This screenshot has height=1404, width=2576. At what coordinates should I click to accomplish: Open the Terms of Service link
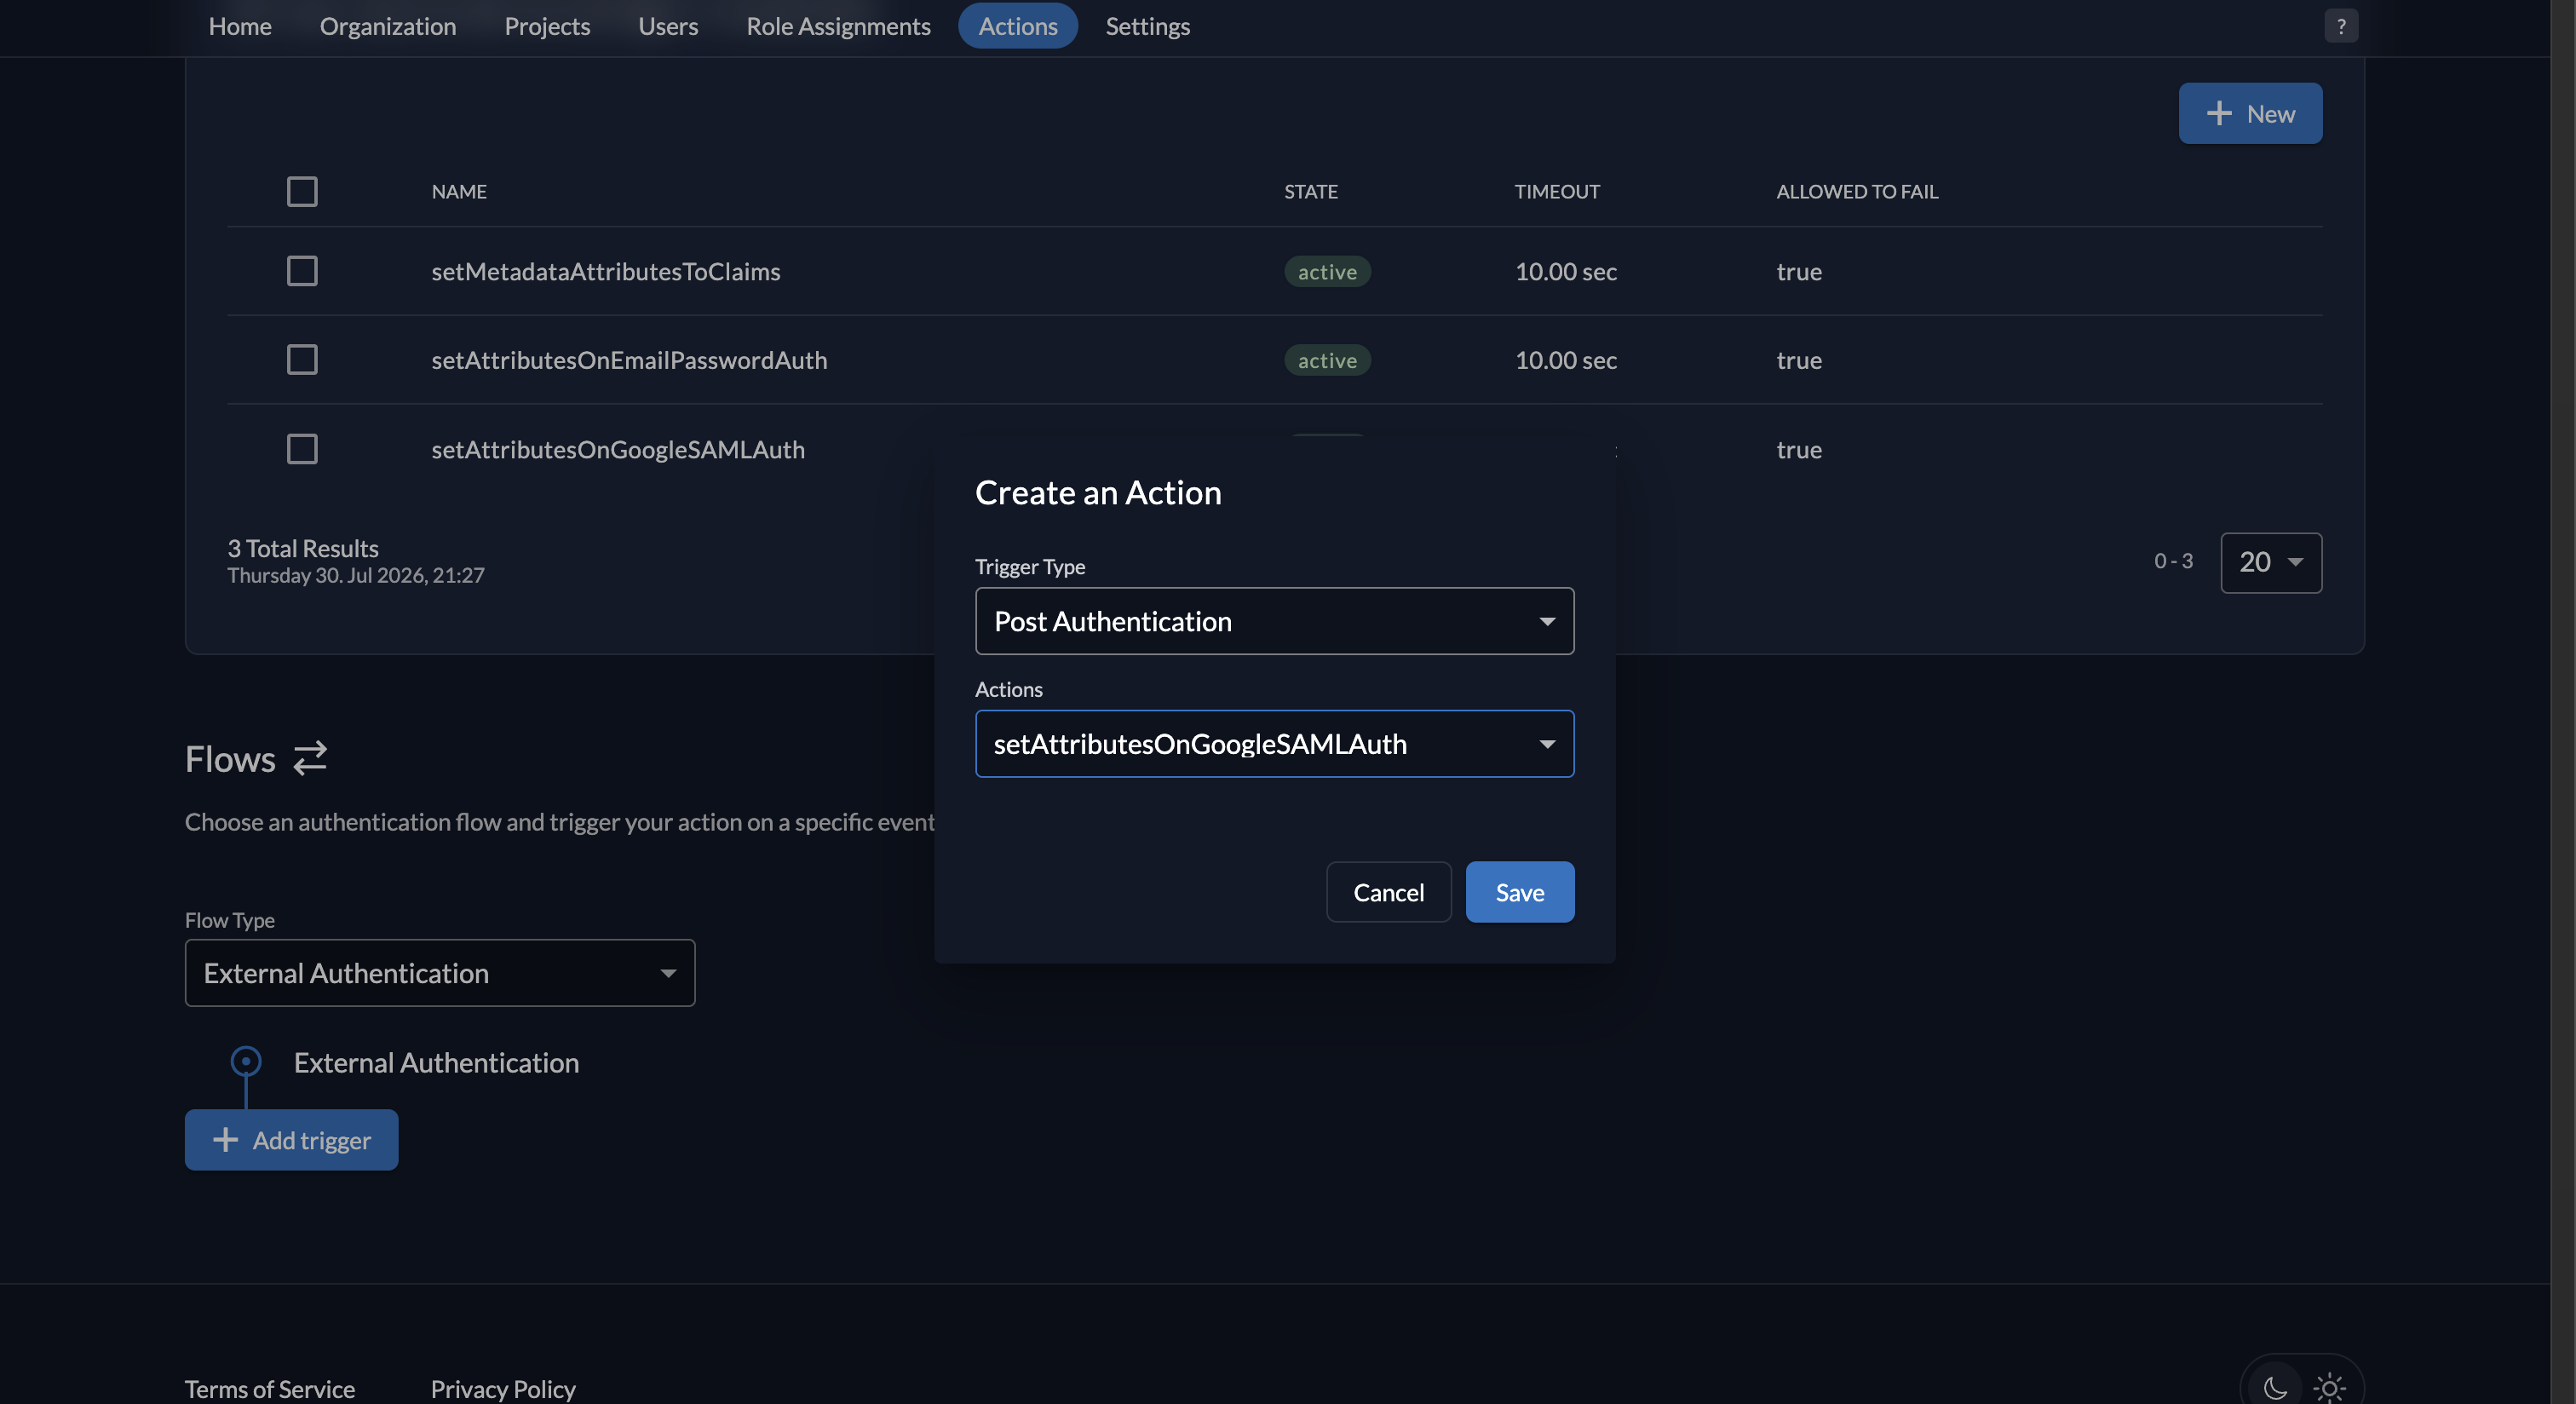pyautogui.click(x=270, y=1389)
